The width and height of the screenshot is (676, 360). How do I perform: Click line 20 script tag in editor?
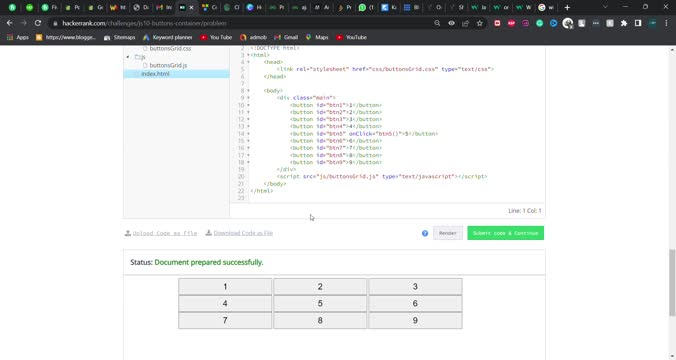[x=382, y=176]
